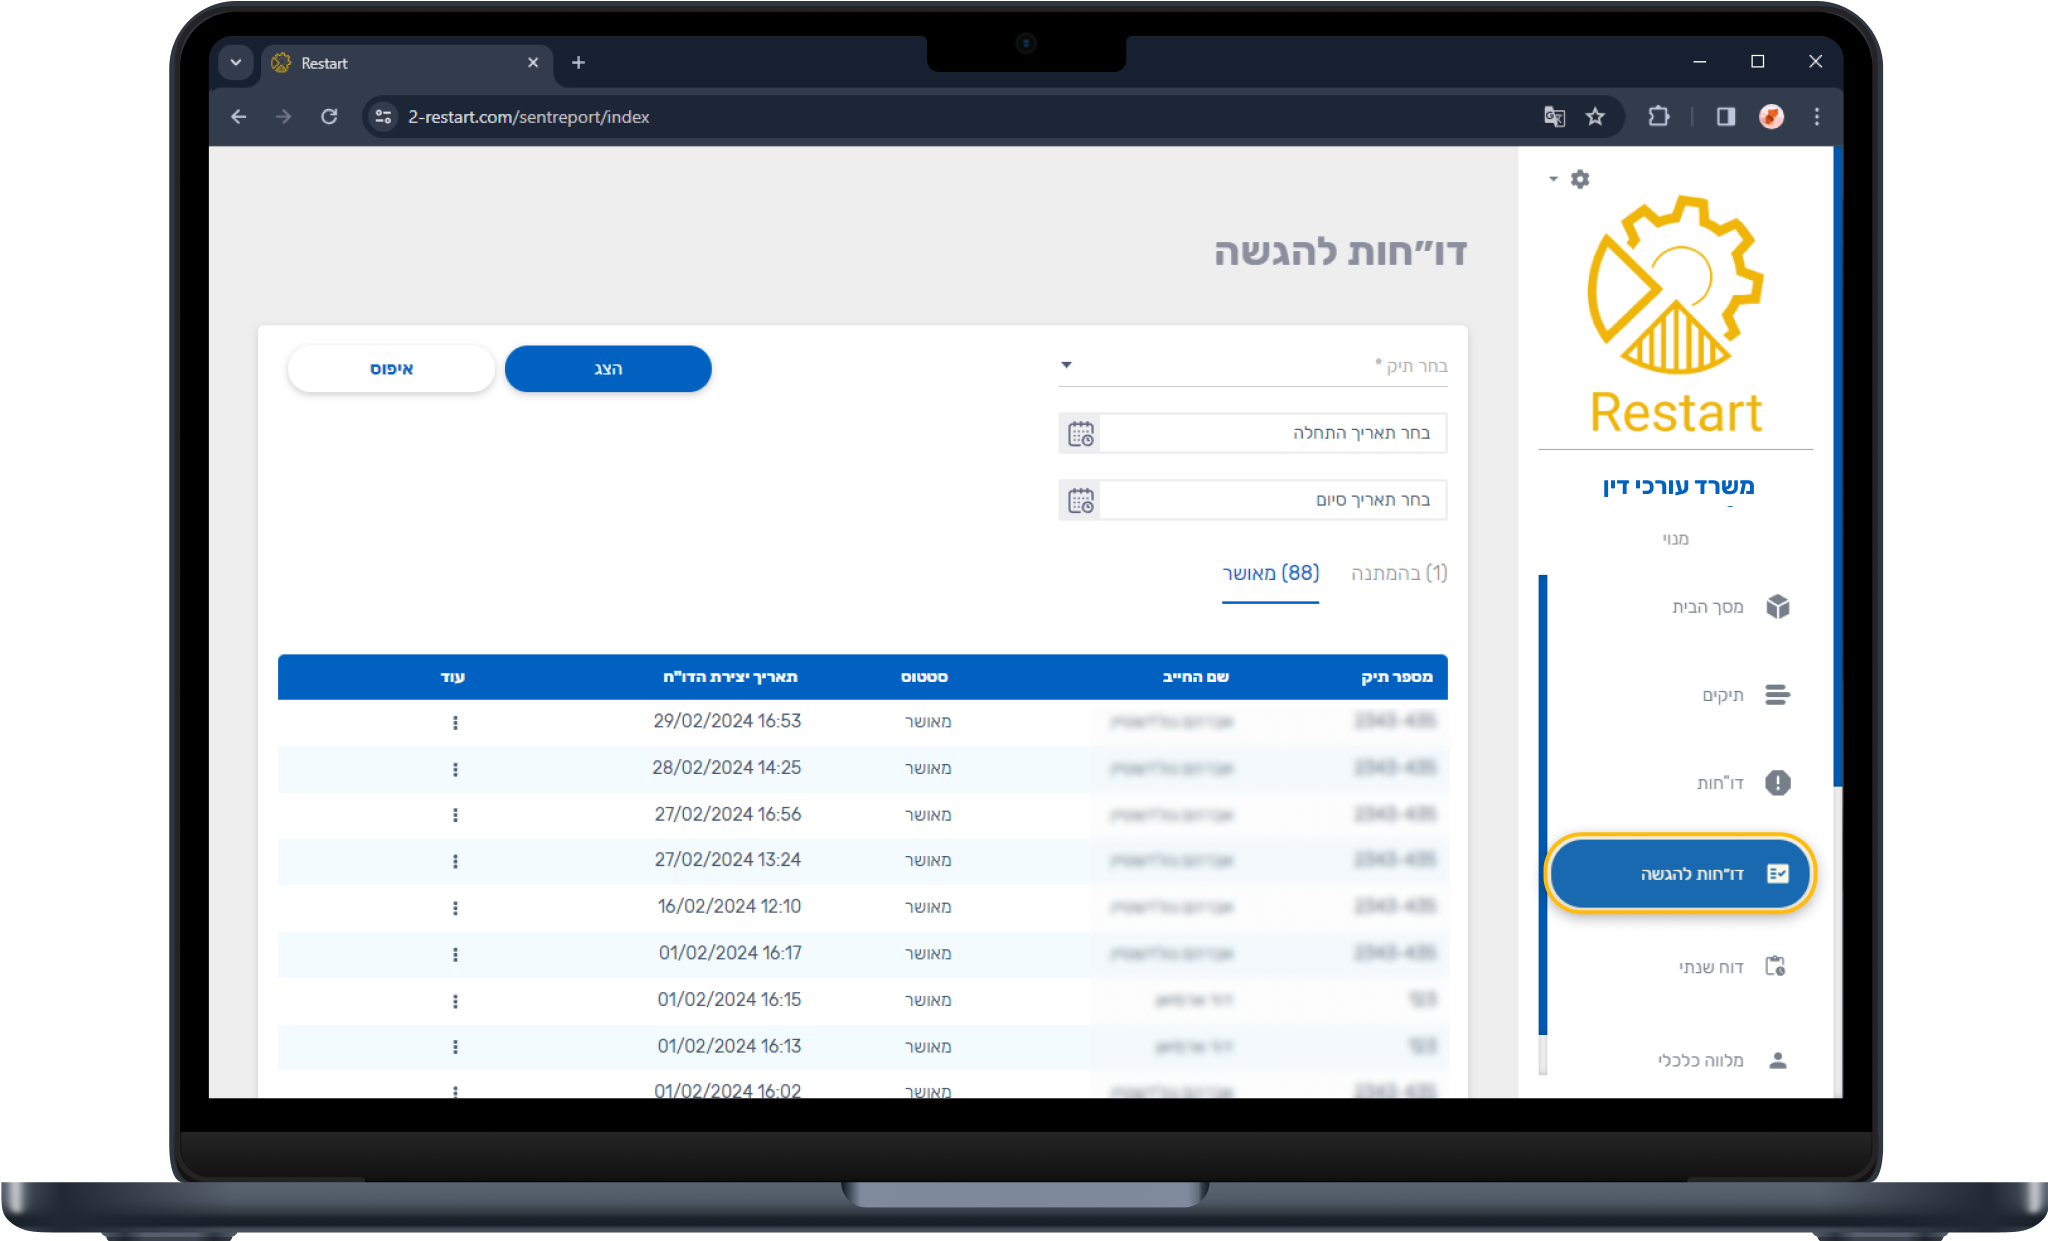Sort by תאריך יצירת הדו"ח header
The width and height of the screenshot is (2048, 1241).
(x=730, y=677)
